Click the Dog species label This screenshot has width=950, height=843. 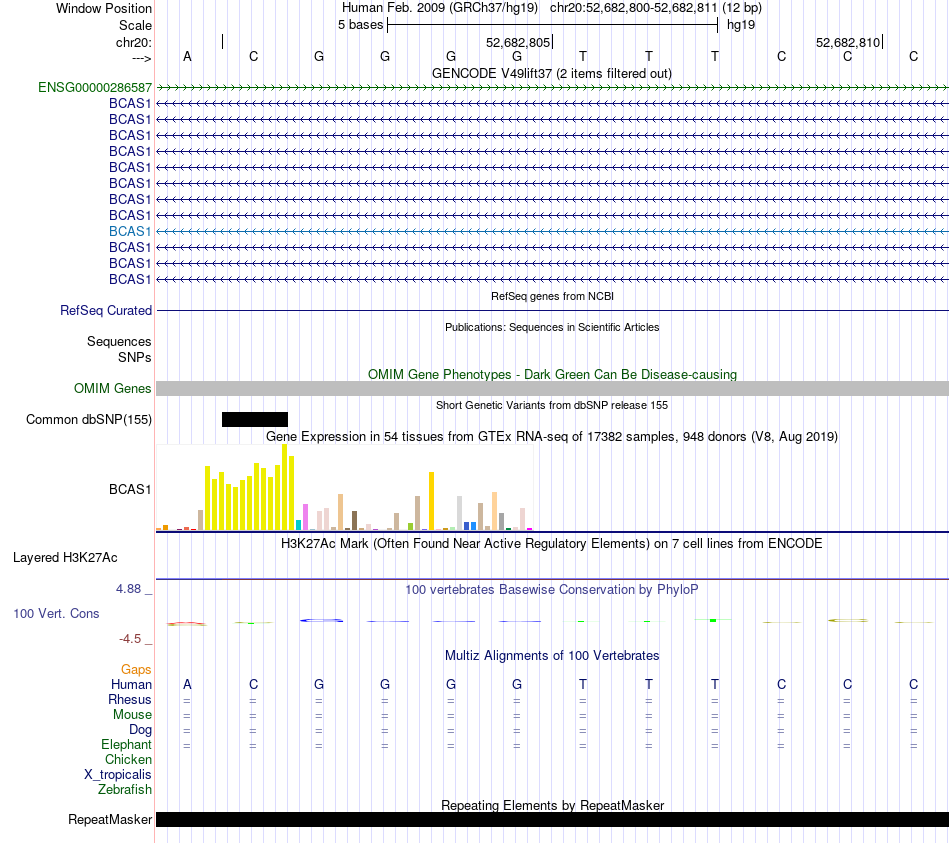[140, 730]
